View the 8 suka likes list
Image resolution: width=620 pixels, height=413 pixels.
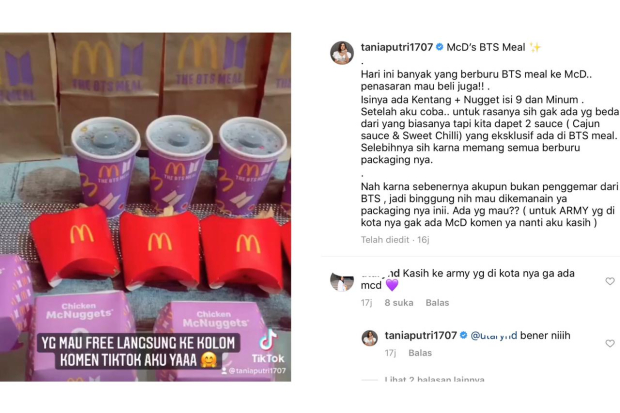(x=399, y=303)
